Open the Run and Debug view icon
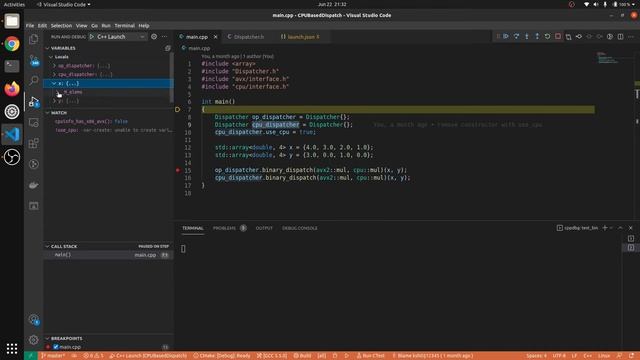 [x=34, y=102]
